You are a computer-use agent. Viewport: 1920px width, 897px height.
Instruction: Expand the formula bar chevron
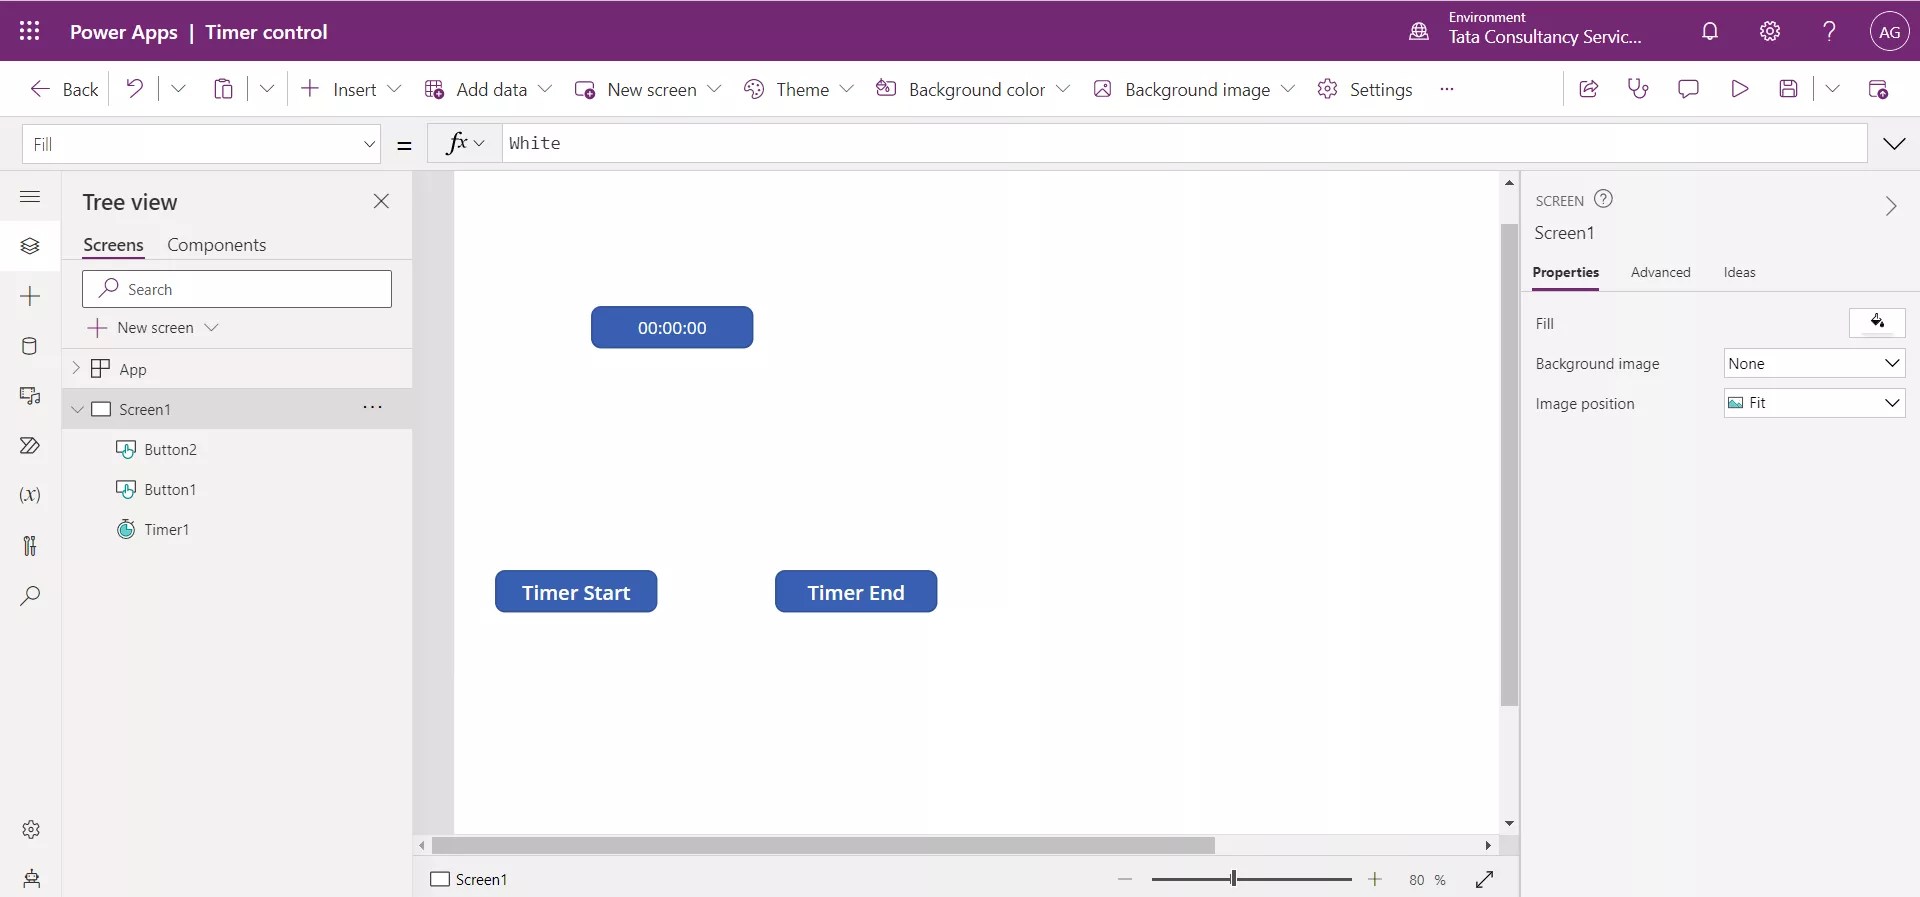click(1894, 143)
